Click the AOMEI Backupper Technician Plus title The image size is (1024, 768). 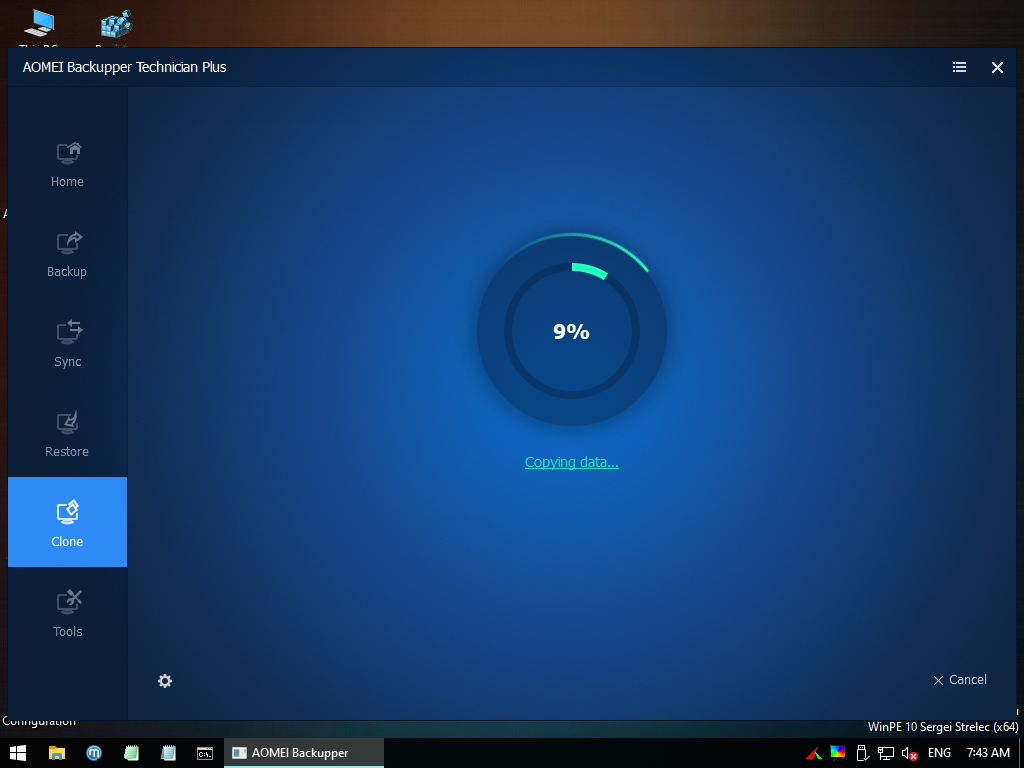(x=124, y=67)
